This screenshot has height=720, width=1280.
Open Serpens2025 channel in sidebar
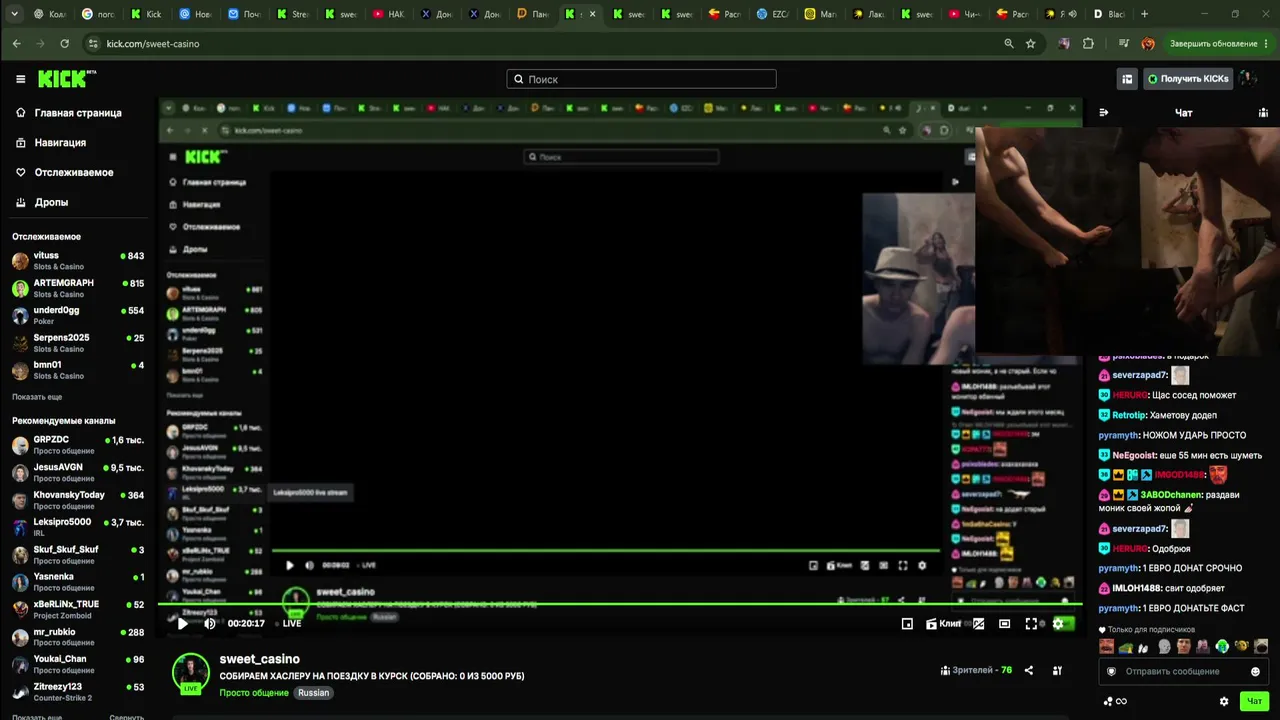78,343
